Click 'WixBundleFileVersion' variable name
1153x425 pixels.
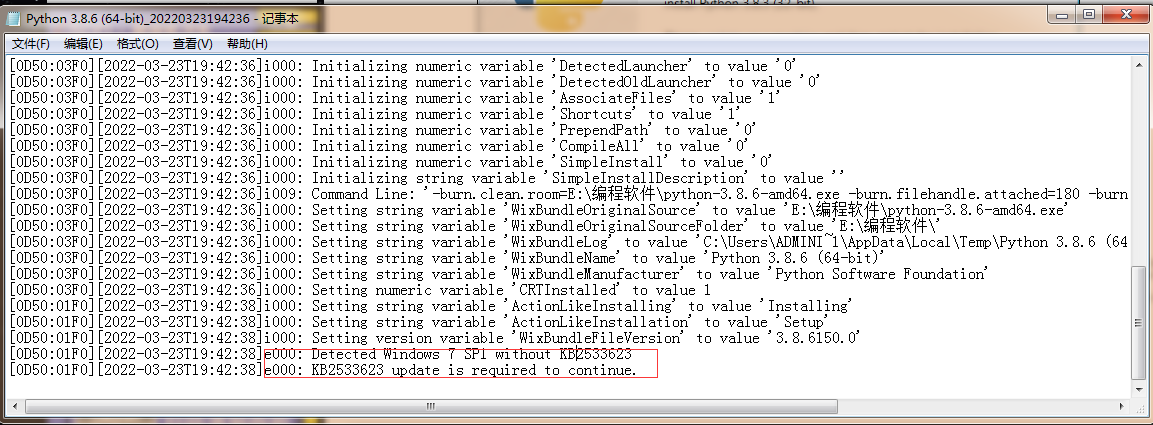click(600, 338)
